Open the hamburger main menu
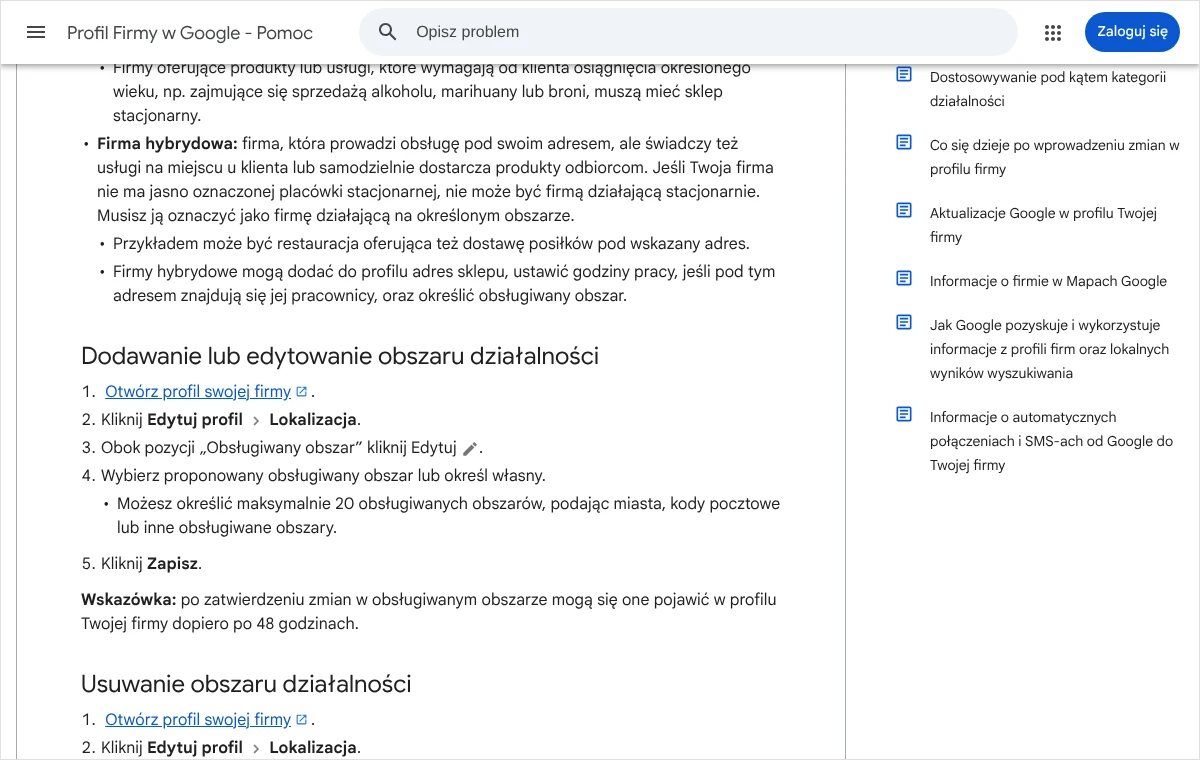The width and height of the screenshot is (1200, 760). (36, 32)
